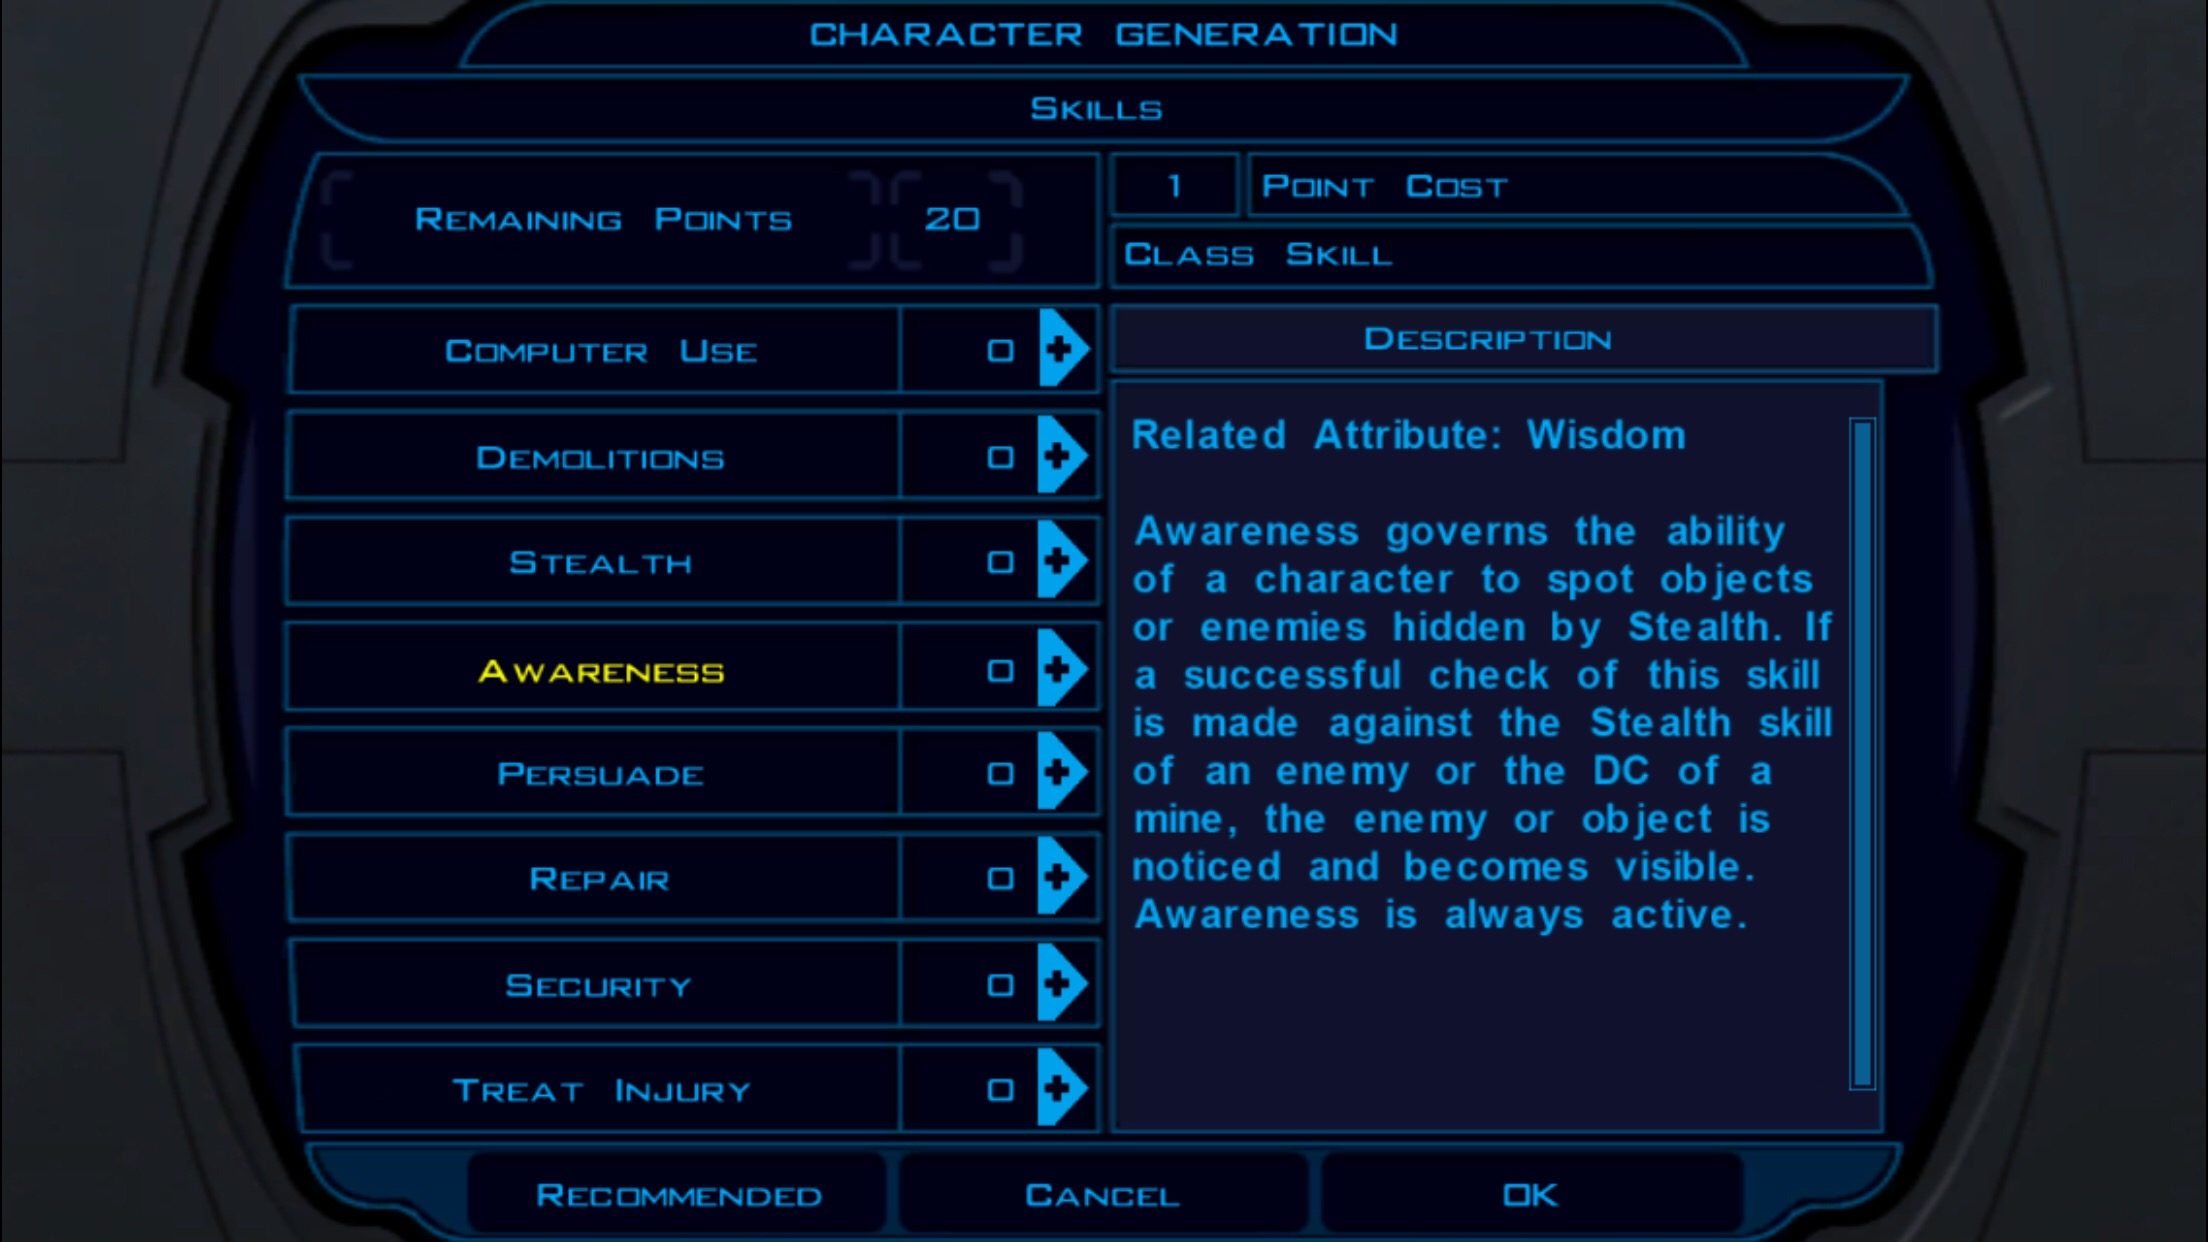The width and height of the screenshot is (2208, 1242).
Task: Apply Recommended skill allocation
Action: [678, 1194]
